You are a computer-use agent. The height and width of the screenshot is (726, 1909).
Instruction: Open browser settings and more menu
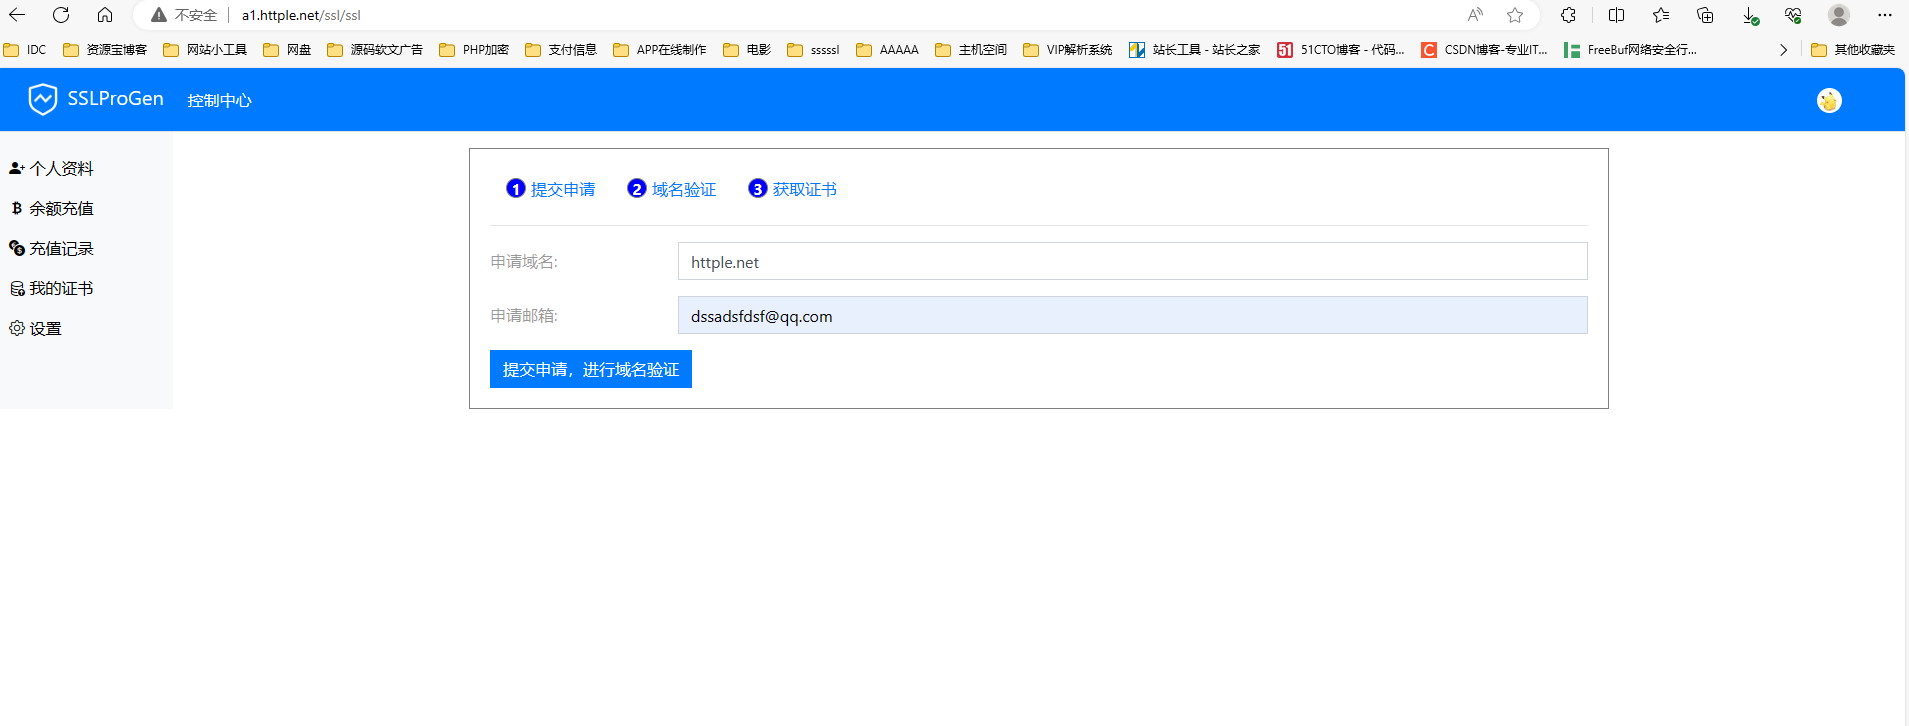pyautogui.click(x=1885, y=15)
